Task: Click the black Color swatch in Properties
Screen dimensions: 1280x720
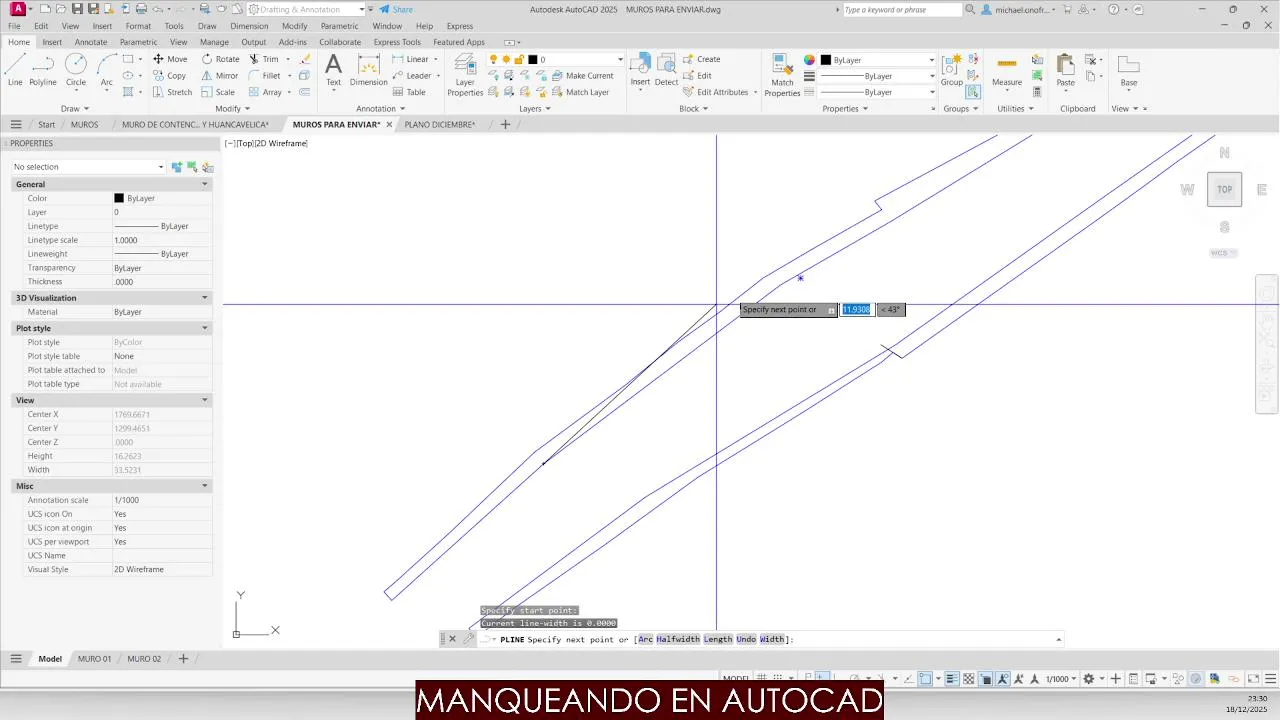Action: click(119, 198)
